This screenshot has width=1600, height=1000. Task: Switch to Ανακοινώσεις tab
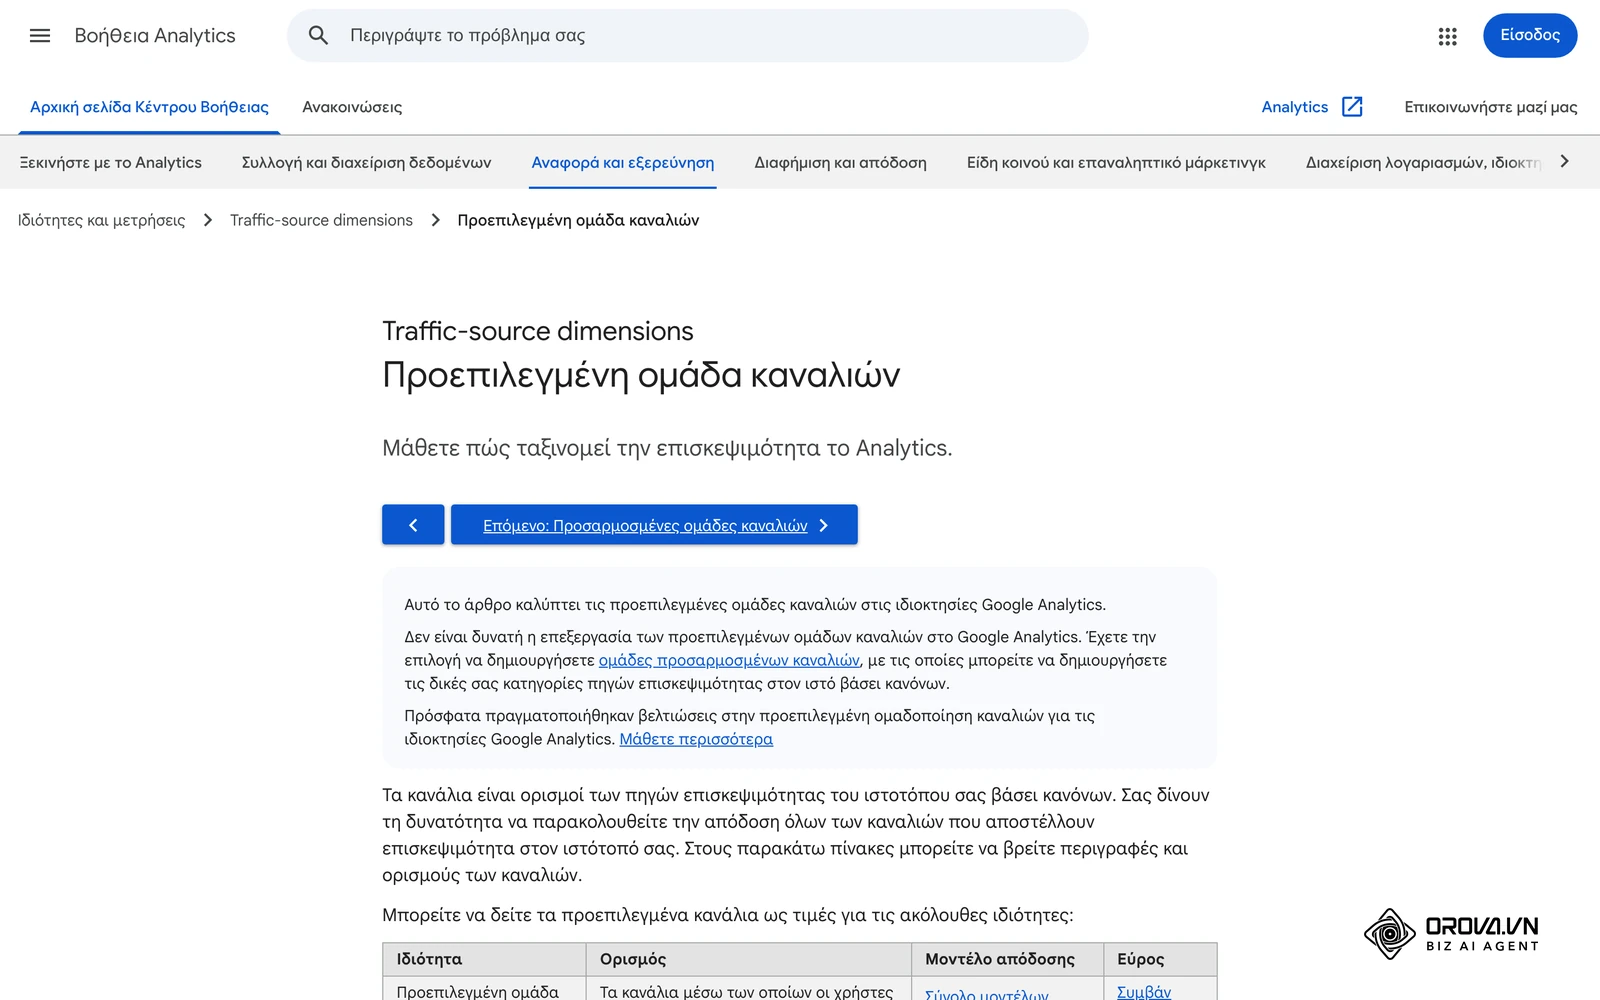352,107
